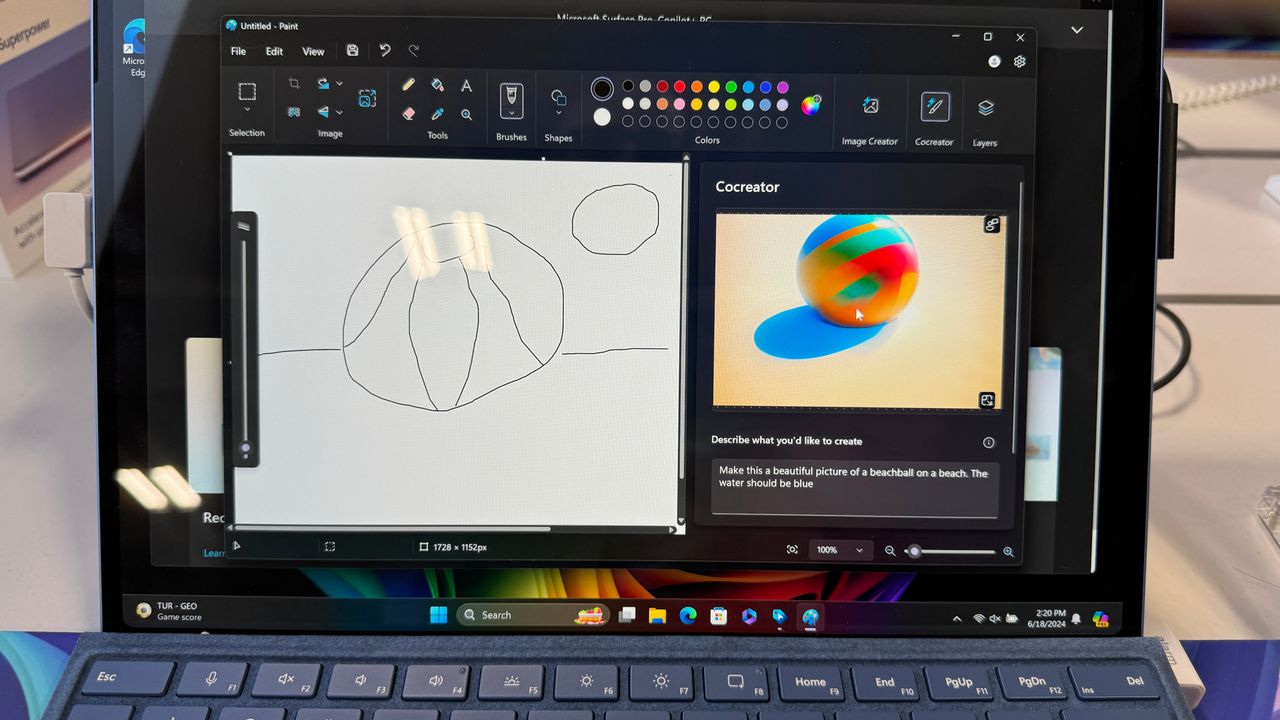
Task: Open Windows Start menu
Action: point(438,615)
